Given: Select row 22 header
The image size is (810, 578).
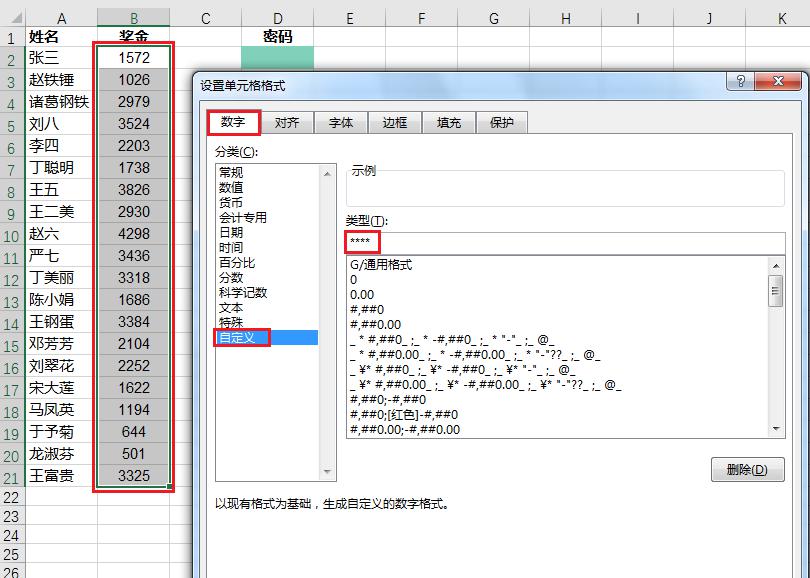Looking at the screenshot, I should (x=11, y=497).
